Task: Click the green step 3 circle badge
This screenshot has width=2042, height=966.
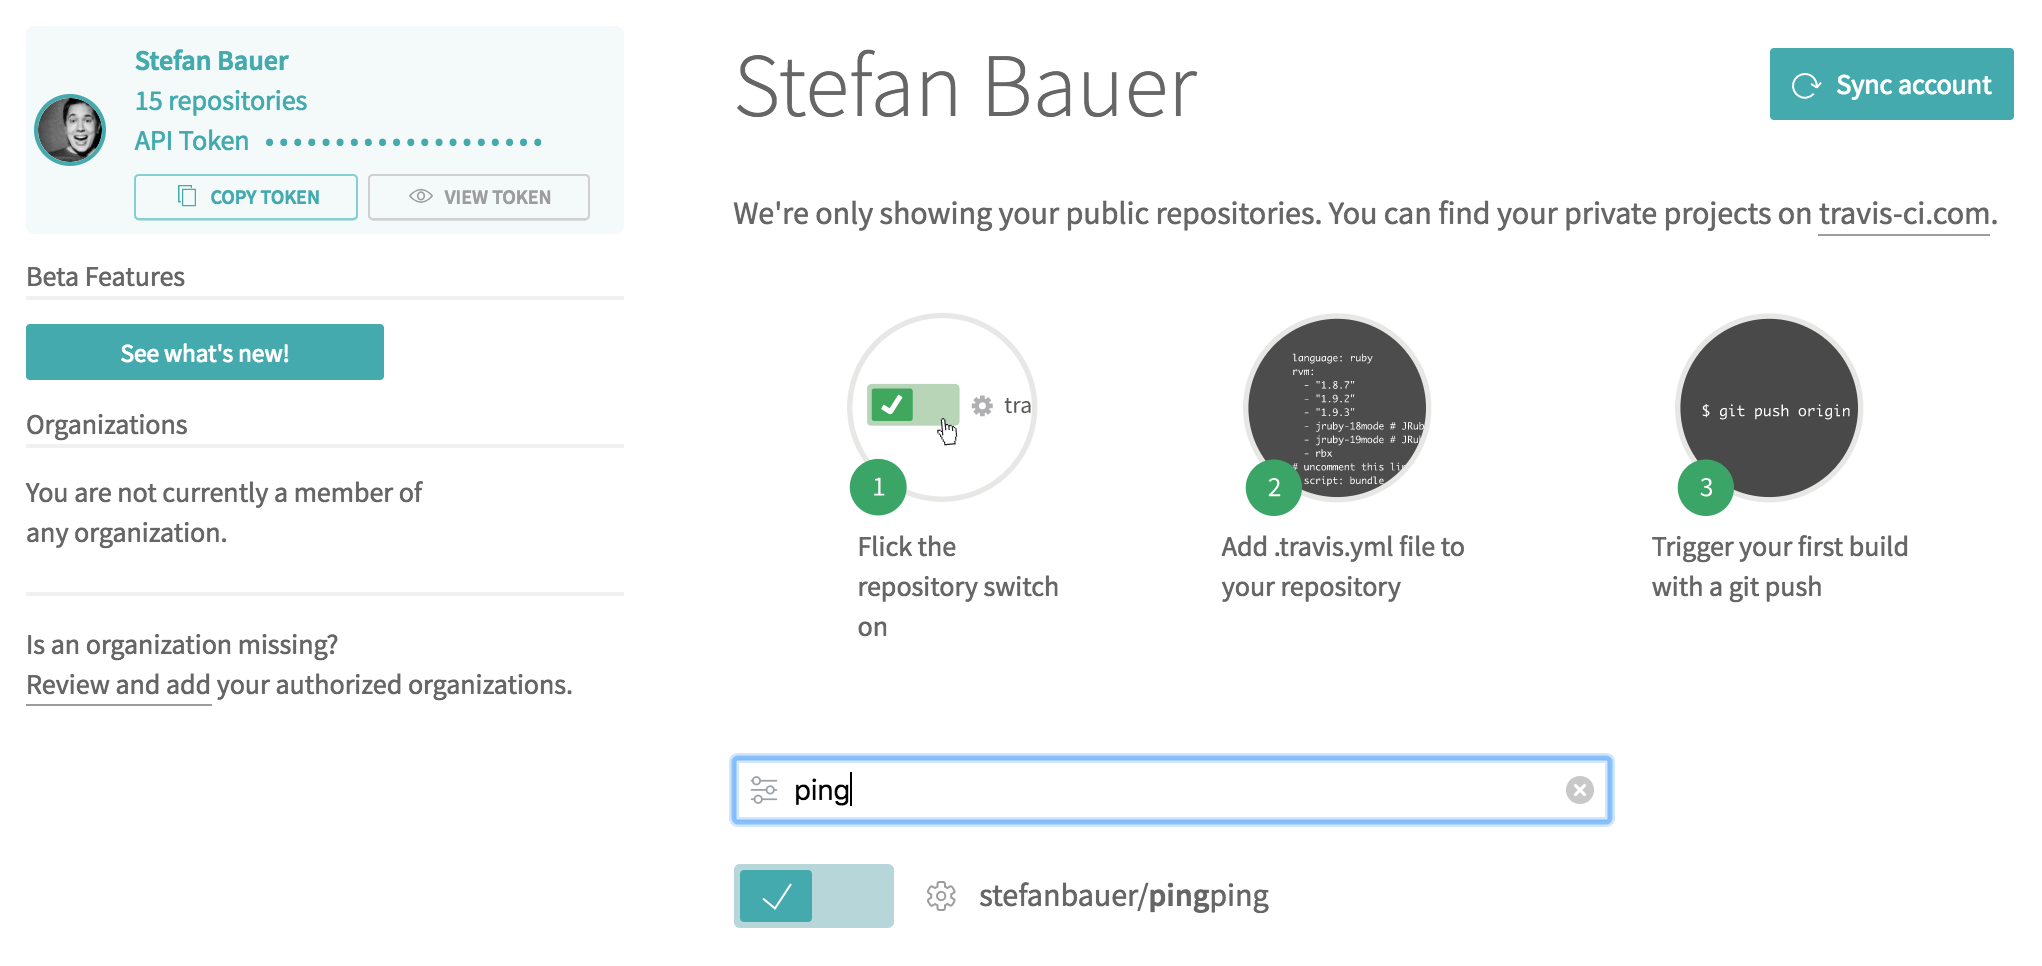Action: pos(1706,487)
